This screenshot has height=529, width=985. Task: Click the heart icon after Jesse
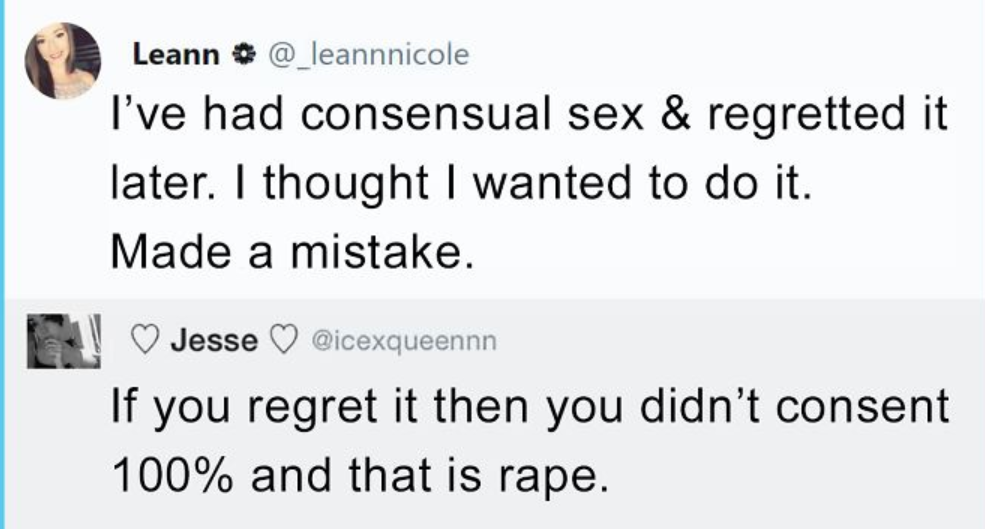(283, 341)
